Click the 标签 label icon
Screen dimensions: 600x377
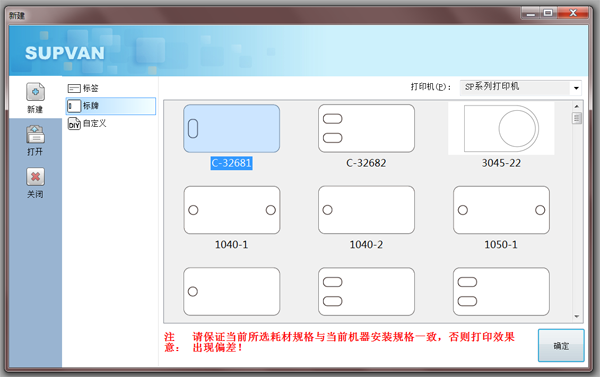click(74, 88)
